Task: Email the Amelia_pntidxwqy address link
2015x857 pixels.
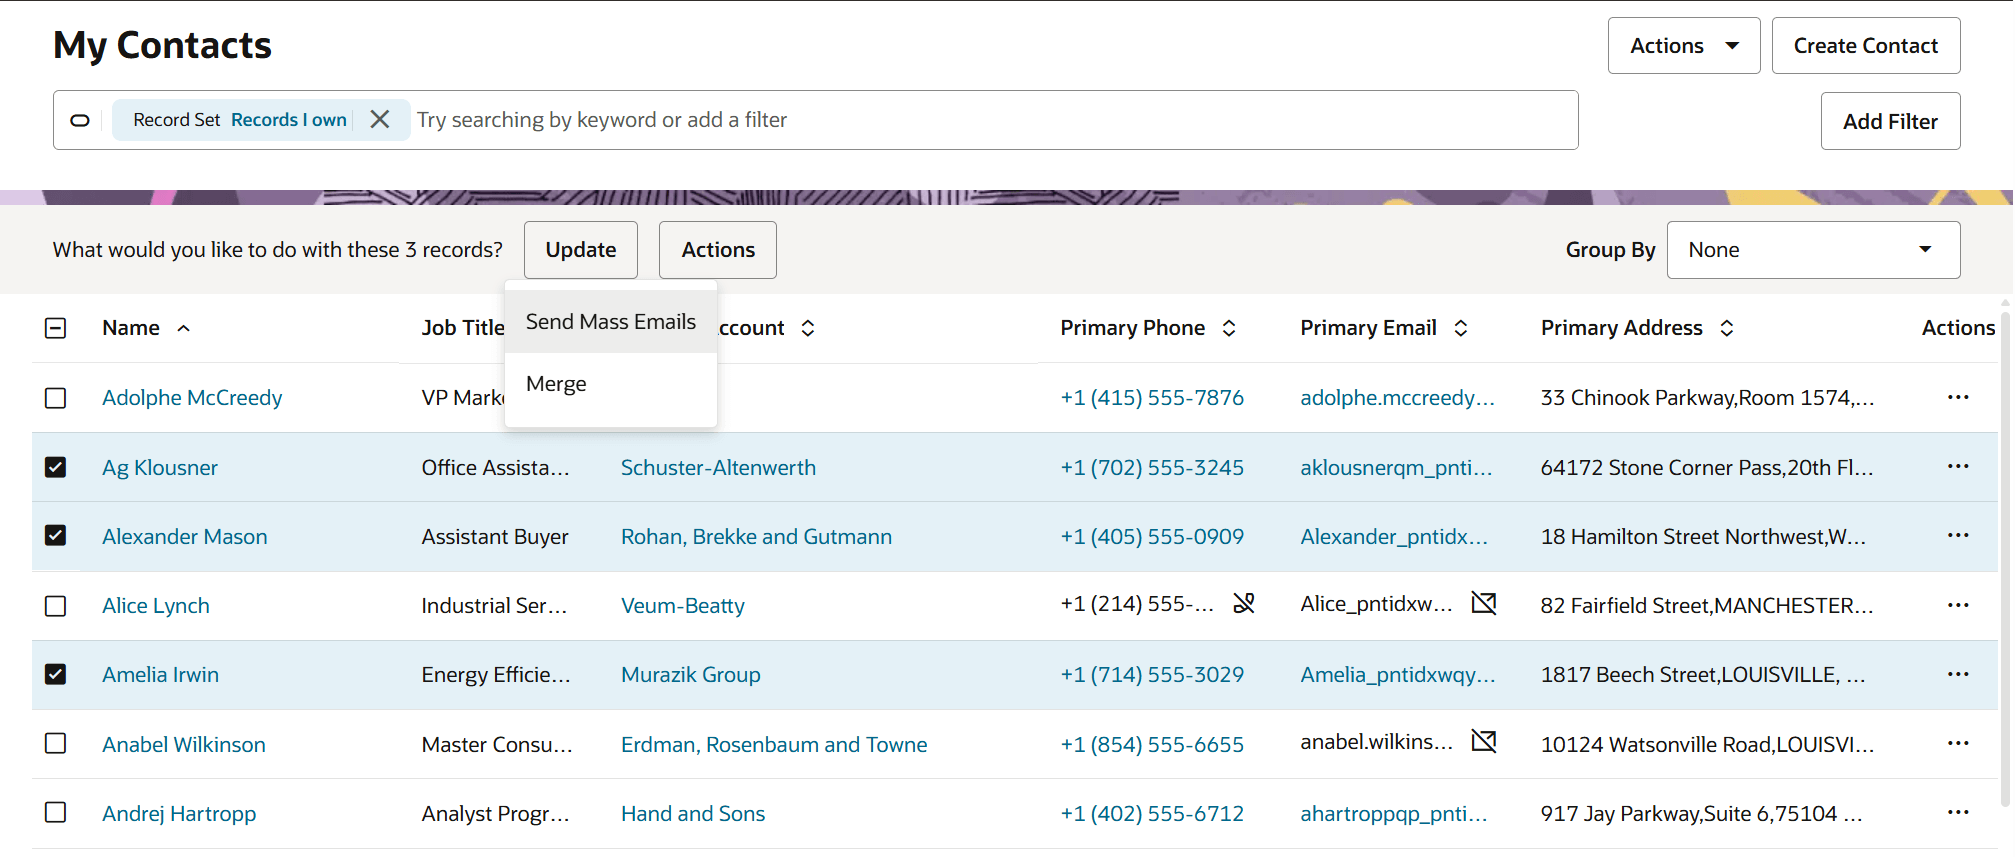Action: (1398, 675)
